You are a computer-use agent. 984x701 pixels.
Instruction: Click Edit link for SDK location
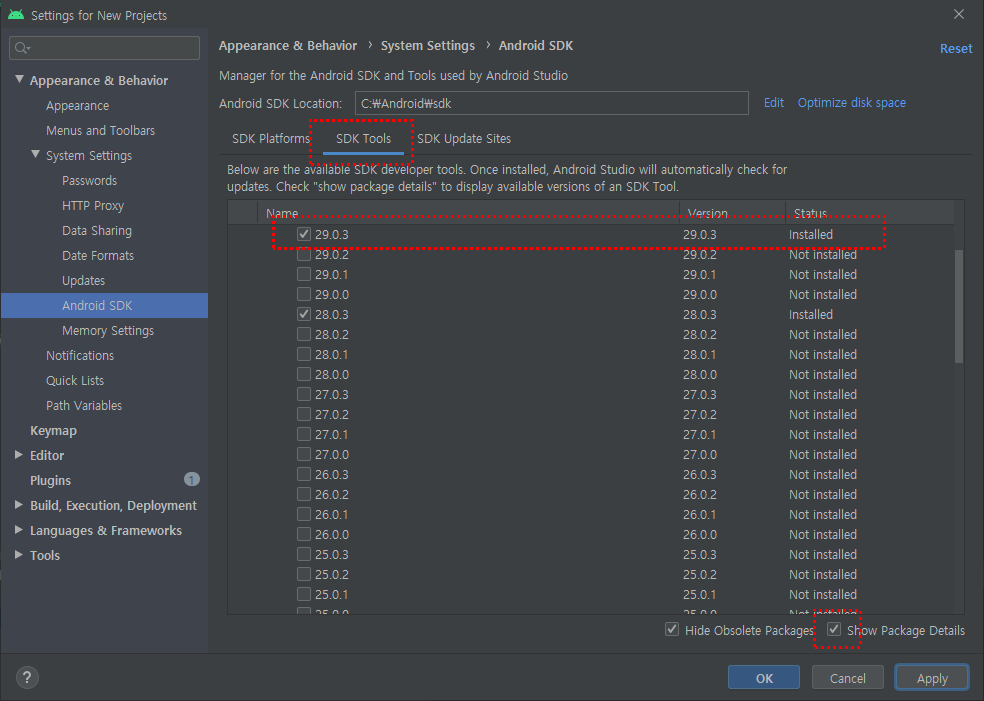[x=773, y=102]
